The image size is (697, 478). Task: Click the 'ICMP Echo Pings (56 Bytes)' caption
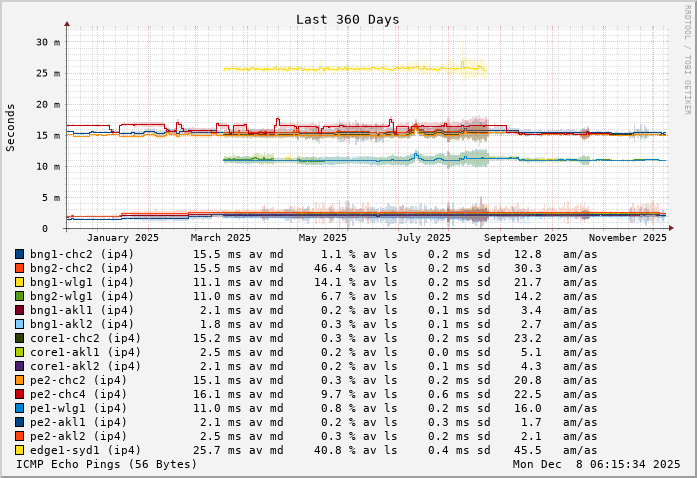[106, 464]
